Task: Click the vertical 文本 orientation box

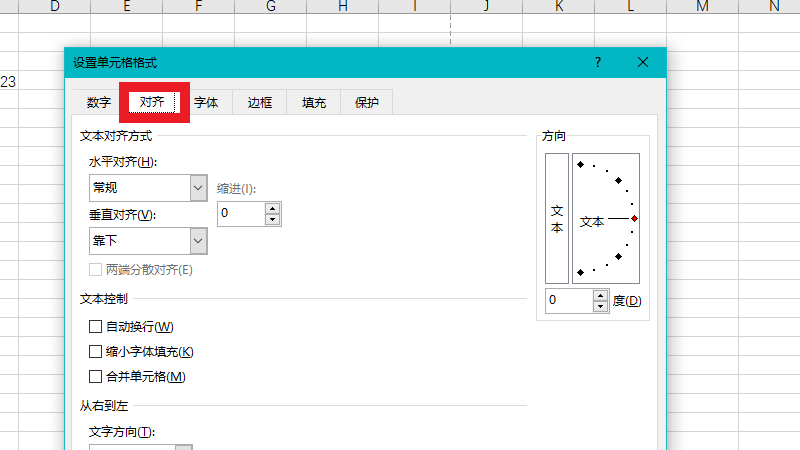Action: 556,219
